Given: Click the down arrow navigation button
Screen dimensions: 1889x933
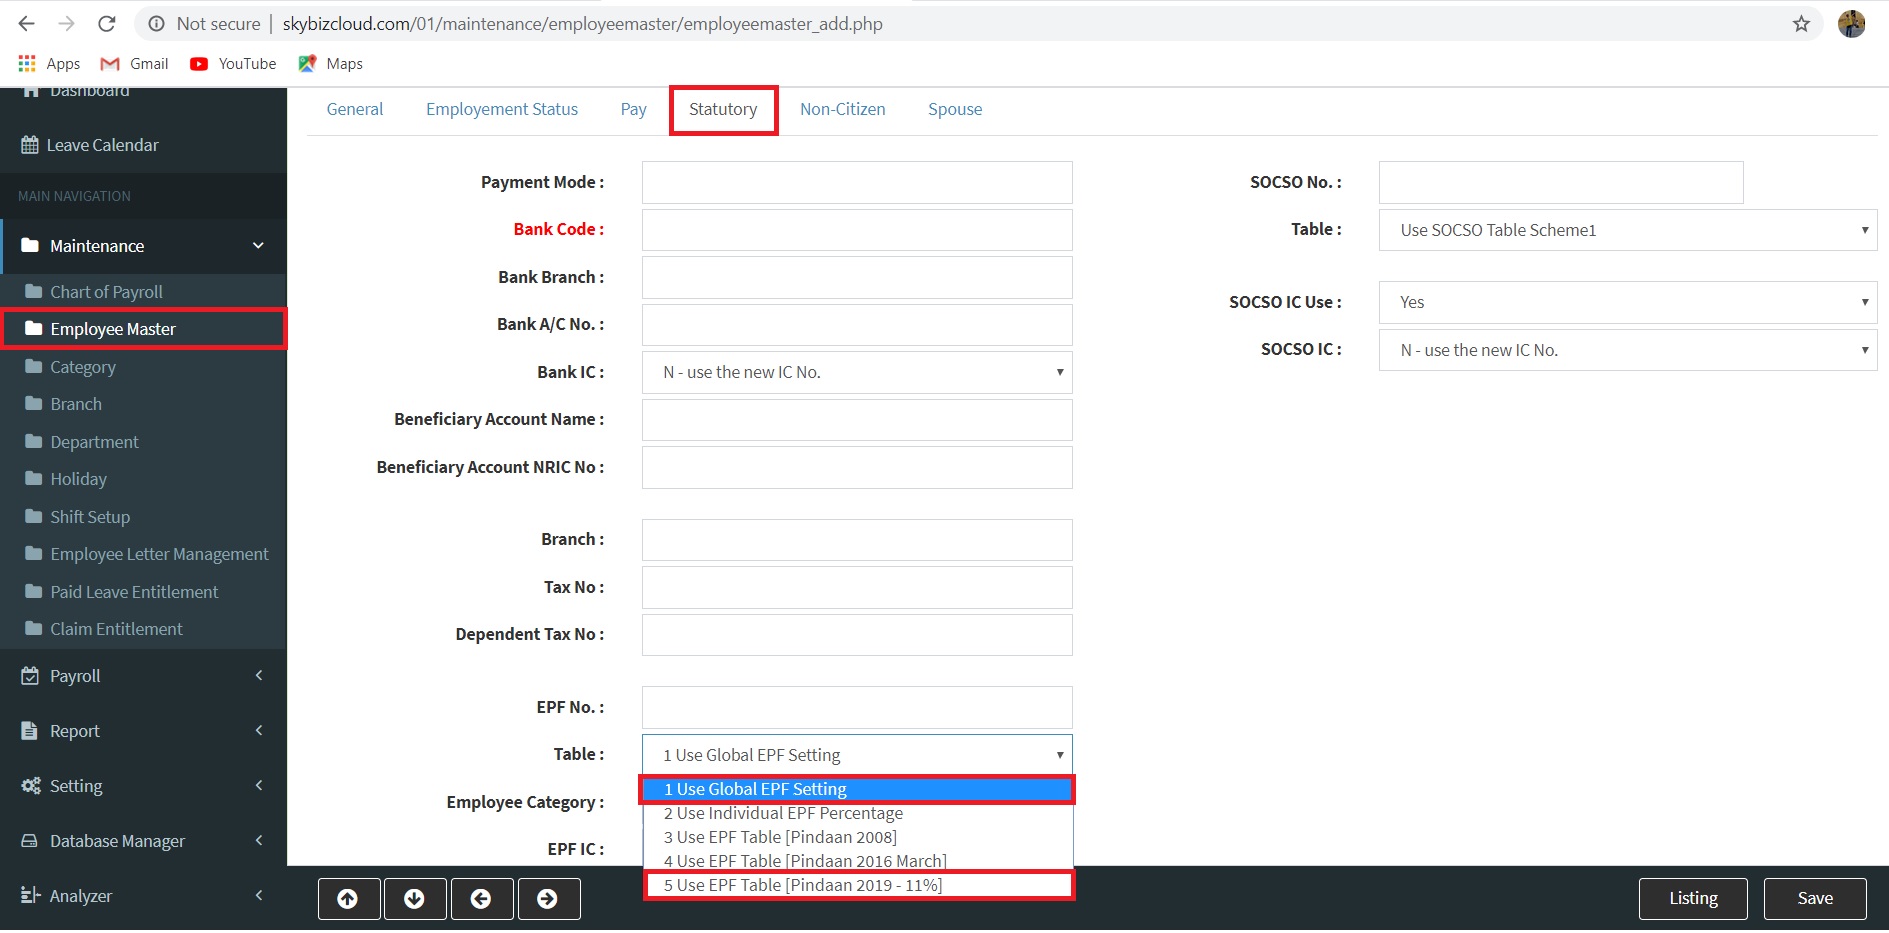Looking at the screenshot, I should tap(414, 899).
